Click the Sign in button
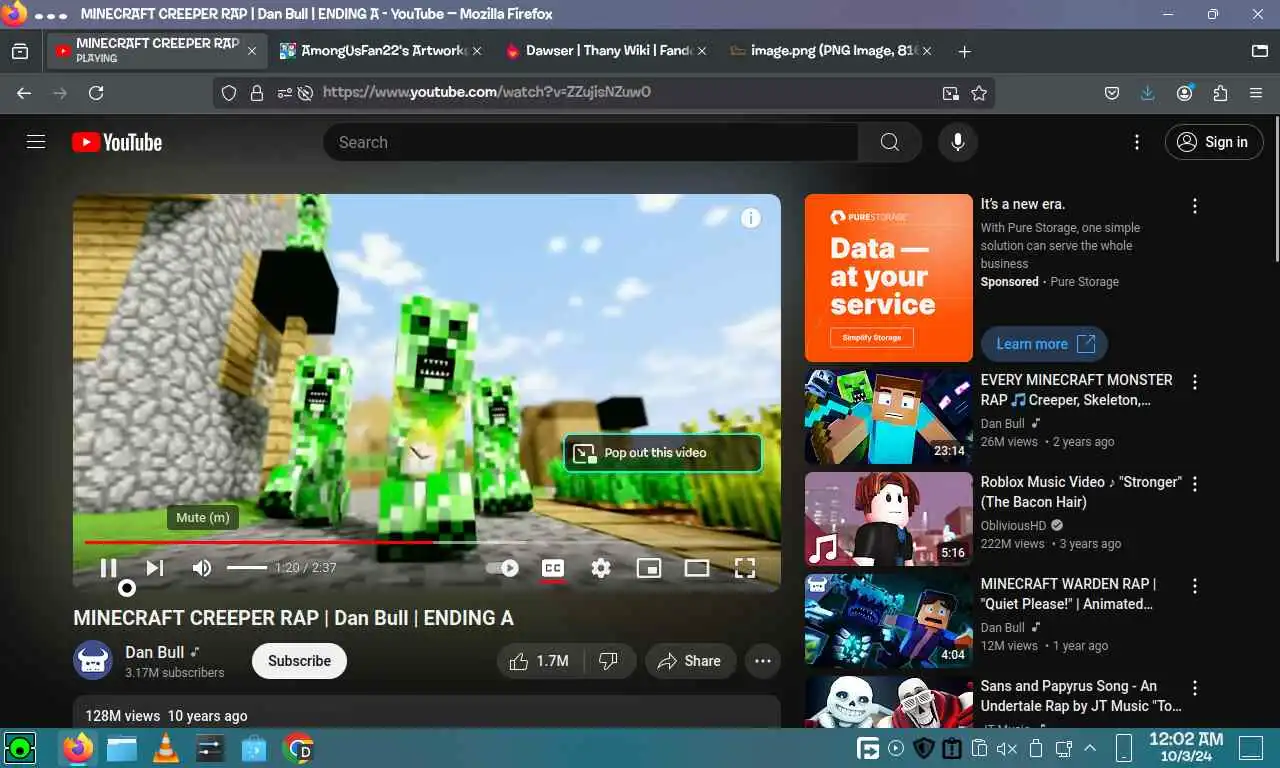 (x=1214, y=142)
